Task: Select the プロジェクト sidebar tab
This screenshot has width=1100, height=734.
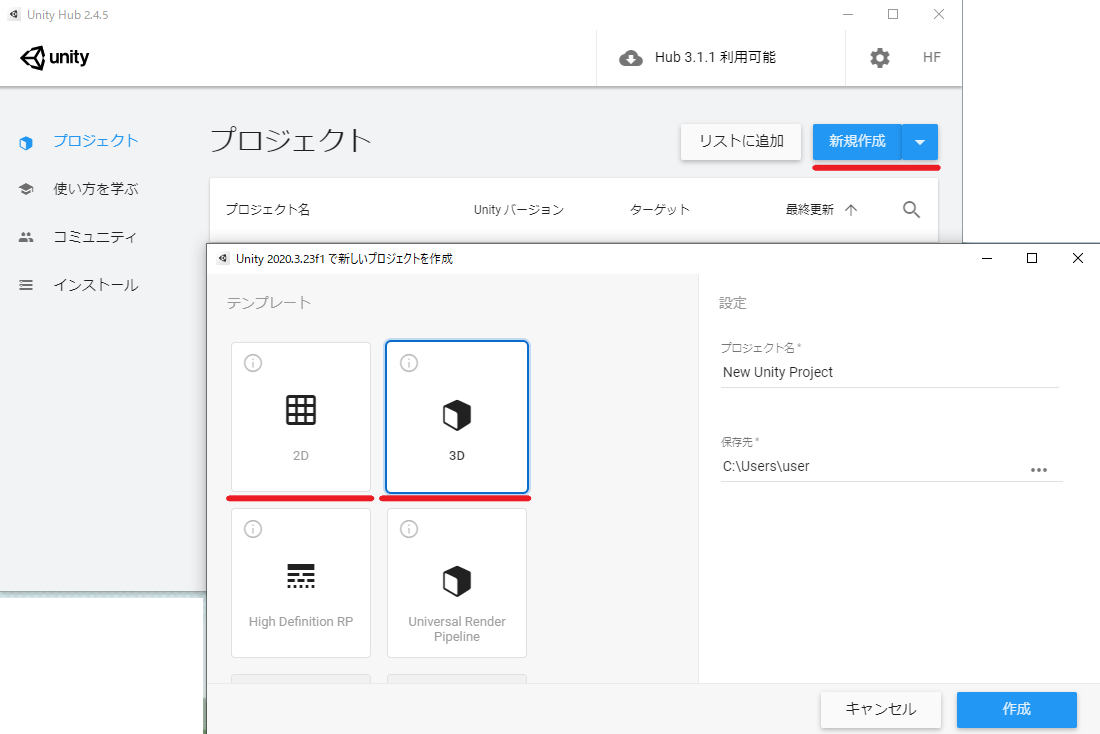Action: [x=95, y=141]
